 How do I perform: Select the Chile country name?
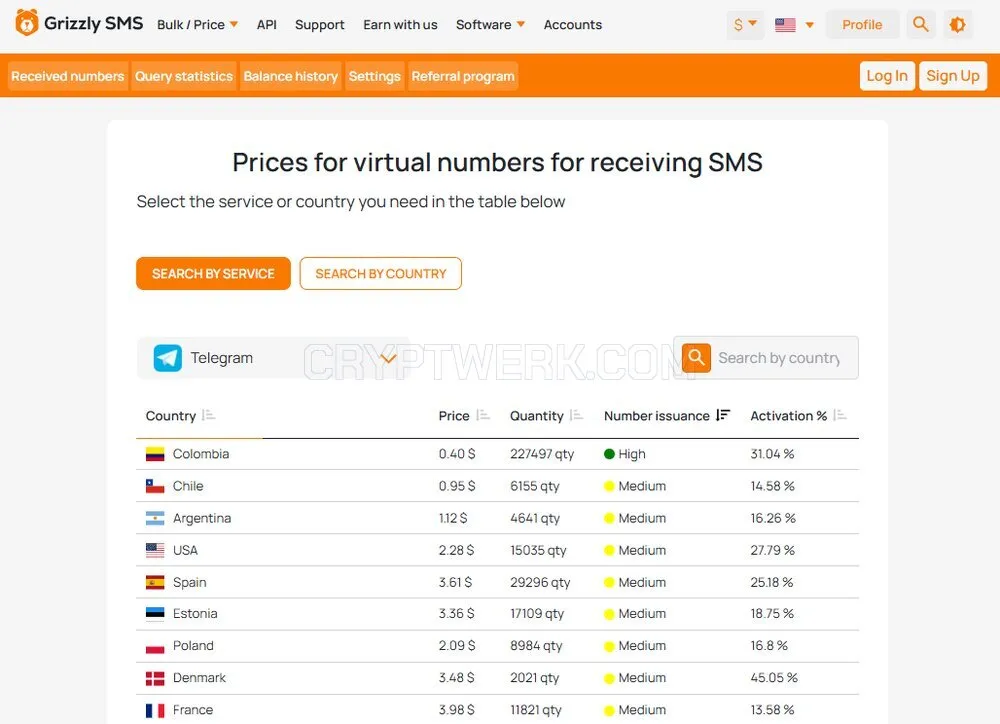click(x=188, y=485)
